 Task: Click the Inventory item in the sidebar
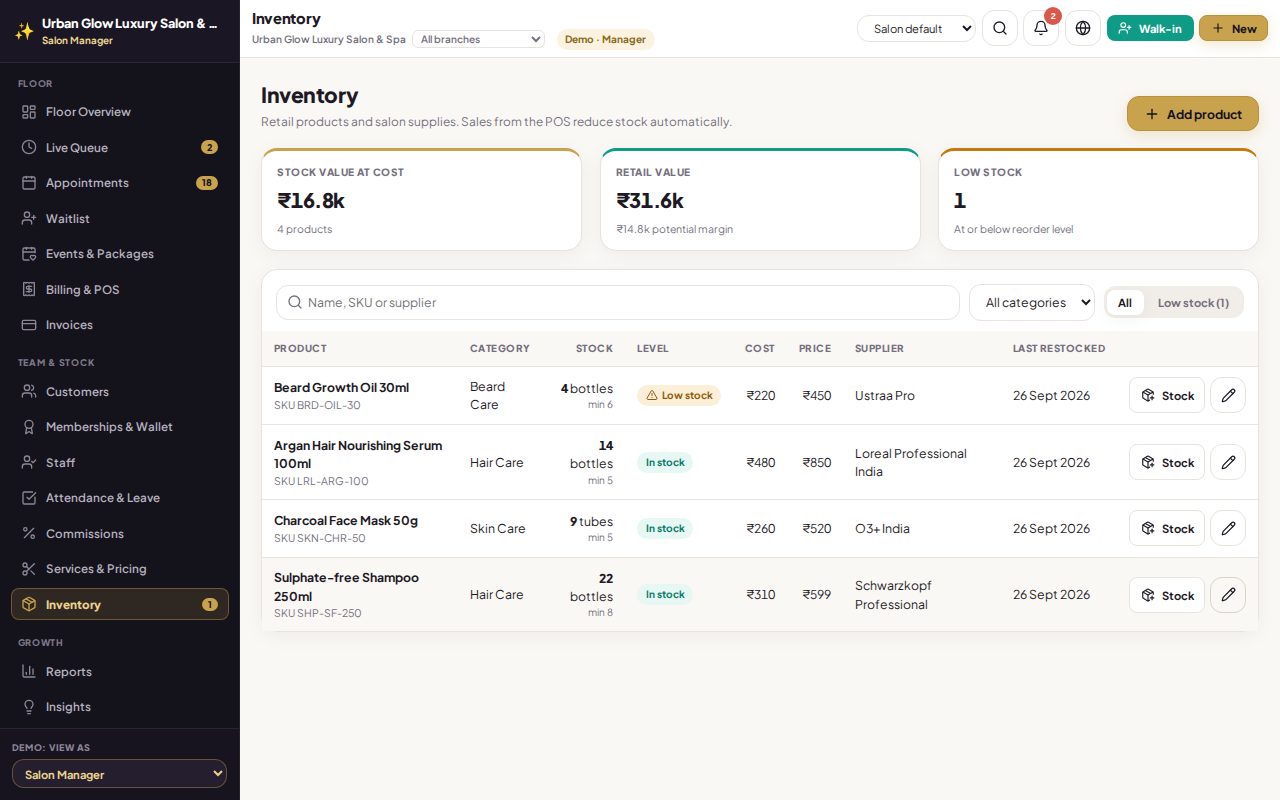click(120, 605)
